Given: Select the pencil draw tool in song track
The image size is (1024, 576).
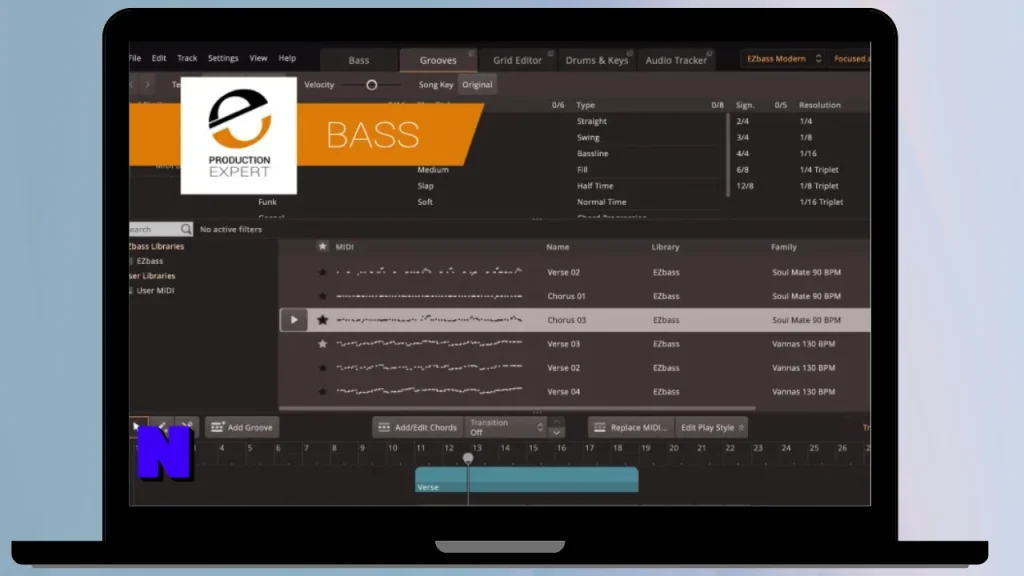Looking at the screenshot, I should point(162,426).
